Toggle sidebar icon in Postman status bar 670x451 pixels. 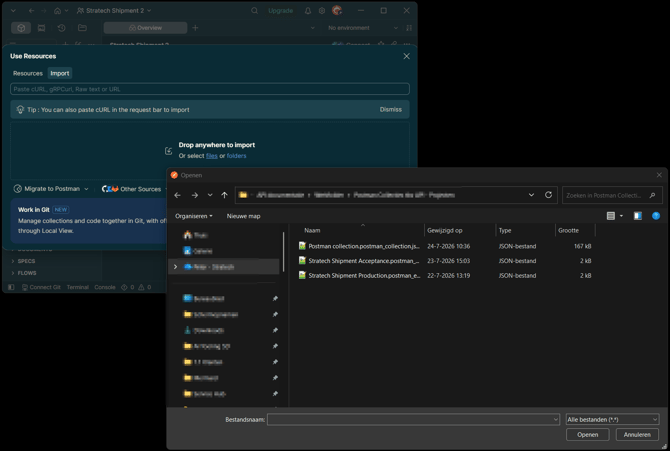click(11, 287)
